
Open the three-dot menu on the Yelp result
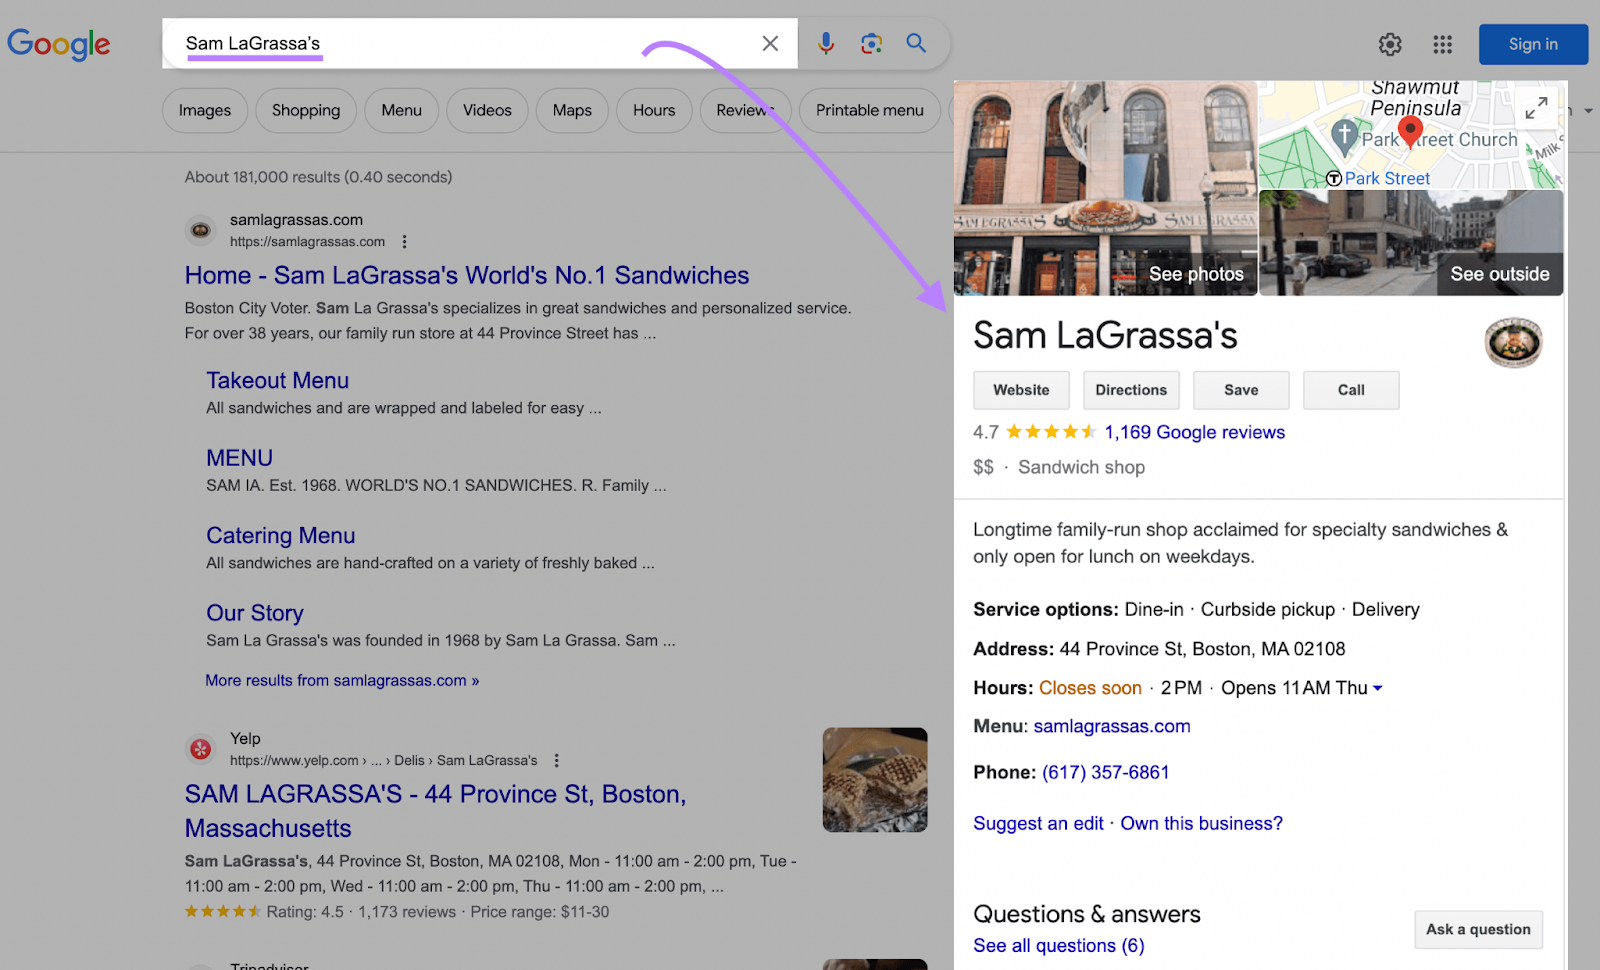[x=556, y=760]
